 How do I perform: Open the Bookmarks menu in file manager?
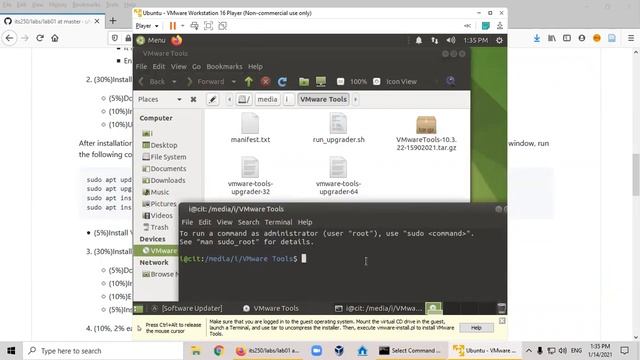point(224,67)
